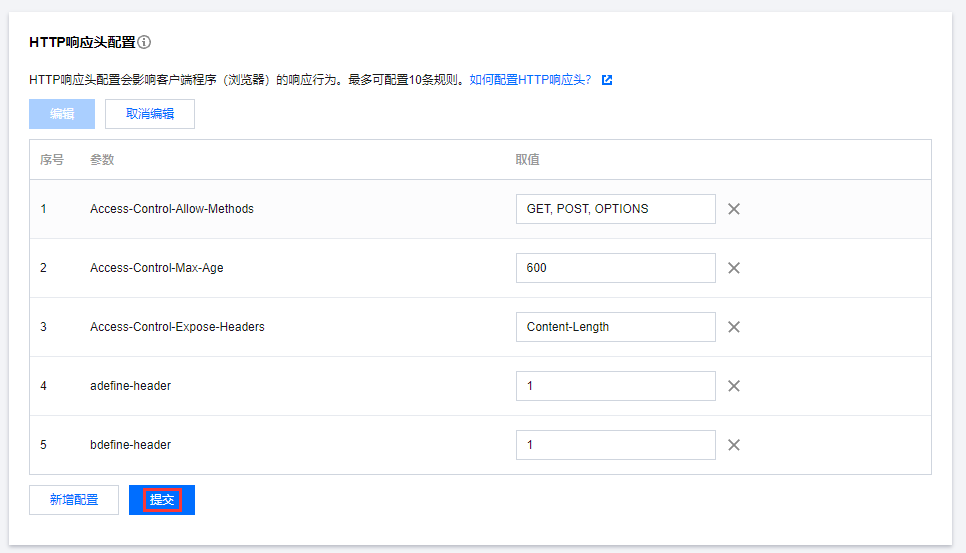This screenshot has height=553, width=966.
Task: Edit the GET, POST, OPTIONS value field
Action: [x=615, y=209]
